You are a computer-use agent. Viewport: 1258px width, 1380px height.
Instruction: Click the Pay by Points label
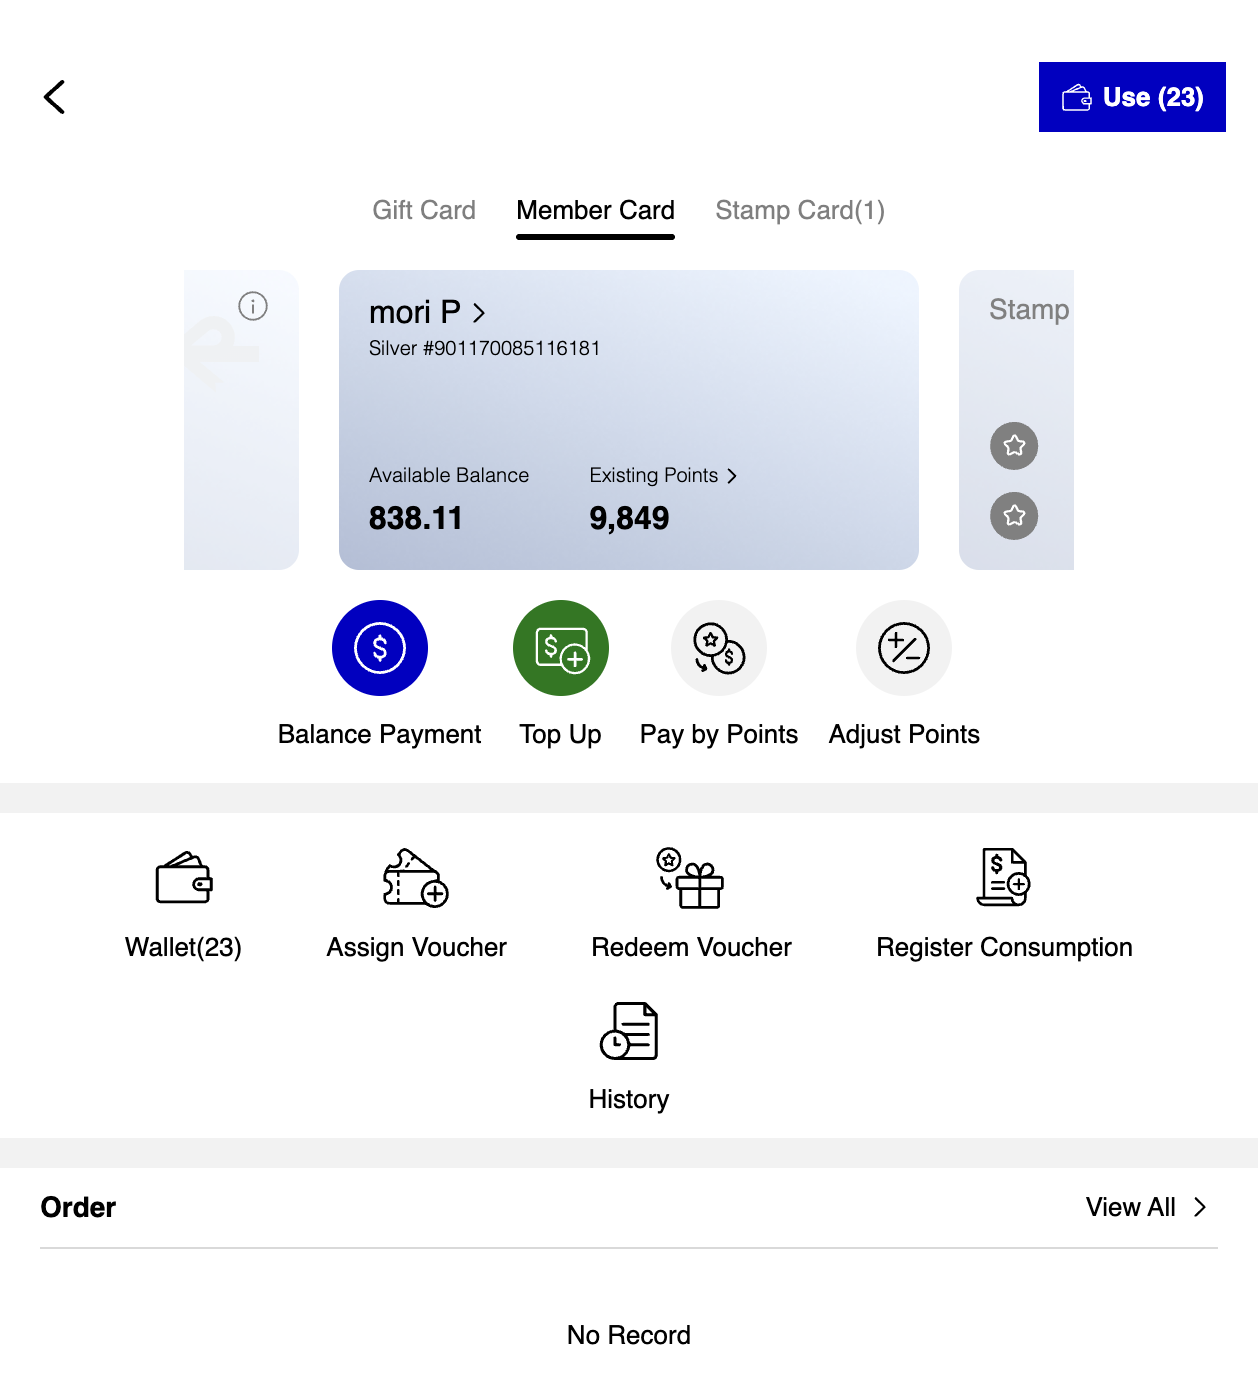point(719,734)
